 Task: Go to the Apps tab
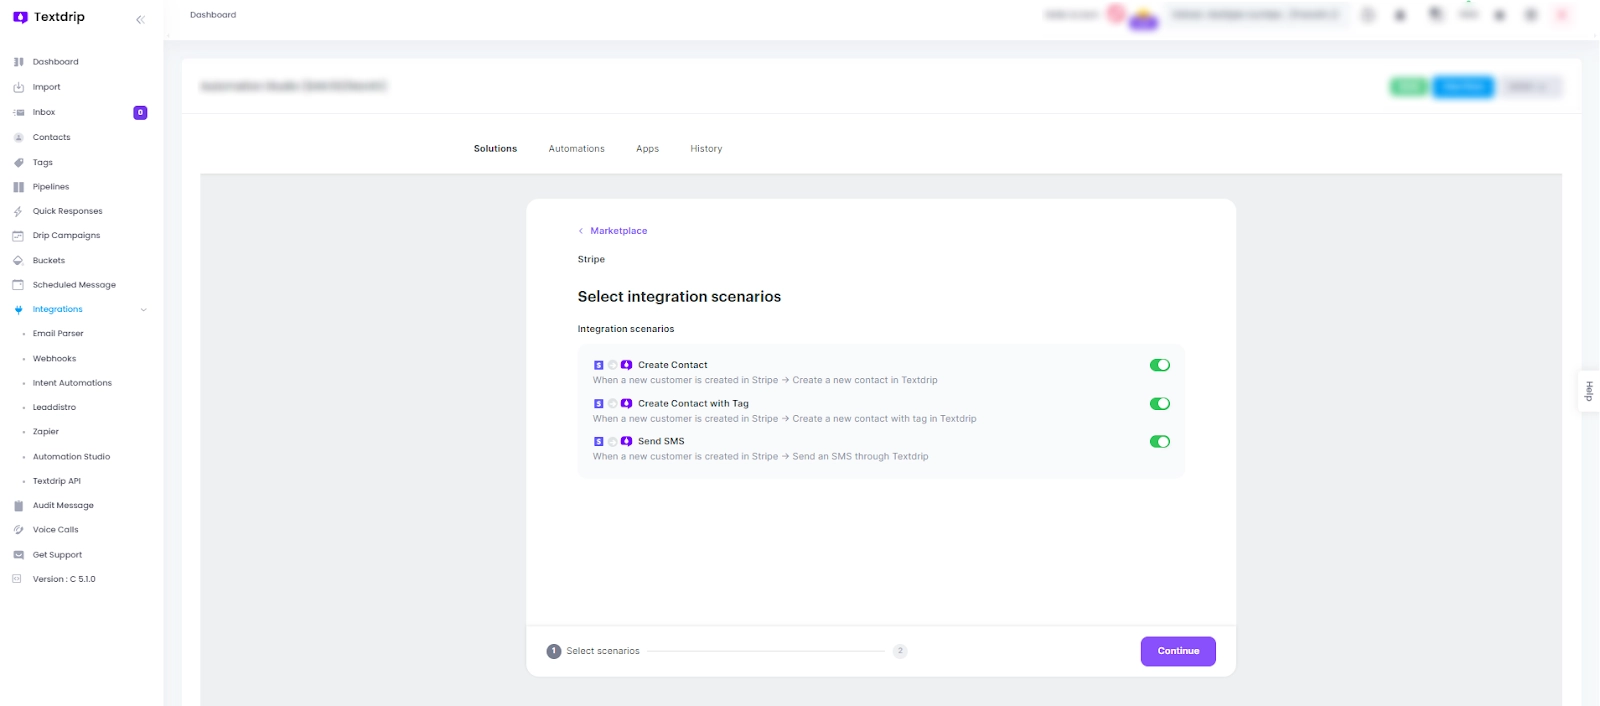[647, 149]
